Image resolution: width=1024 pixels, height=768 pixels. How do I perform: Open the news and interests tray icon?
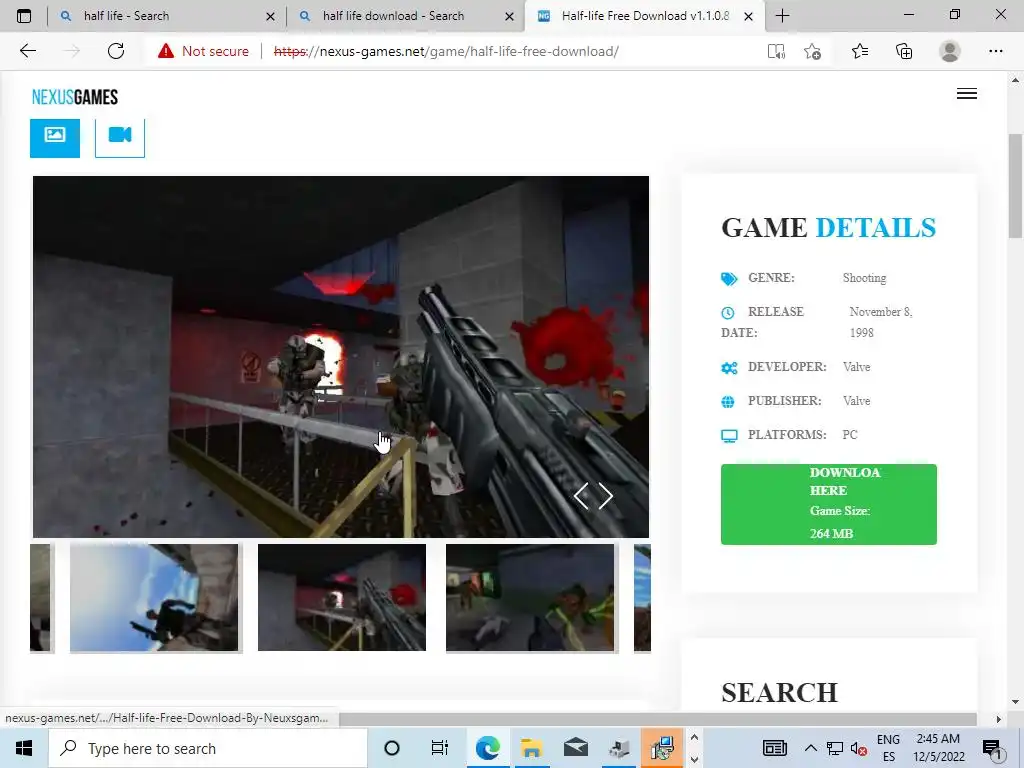pos(775,748)
